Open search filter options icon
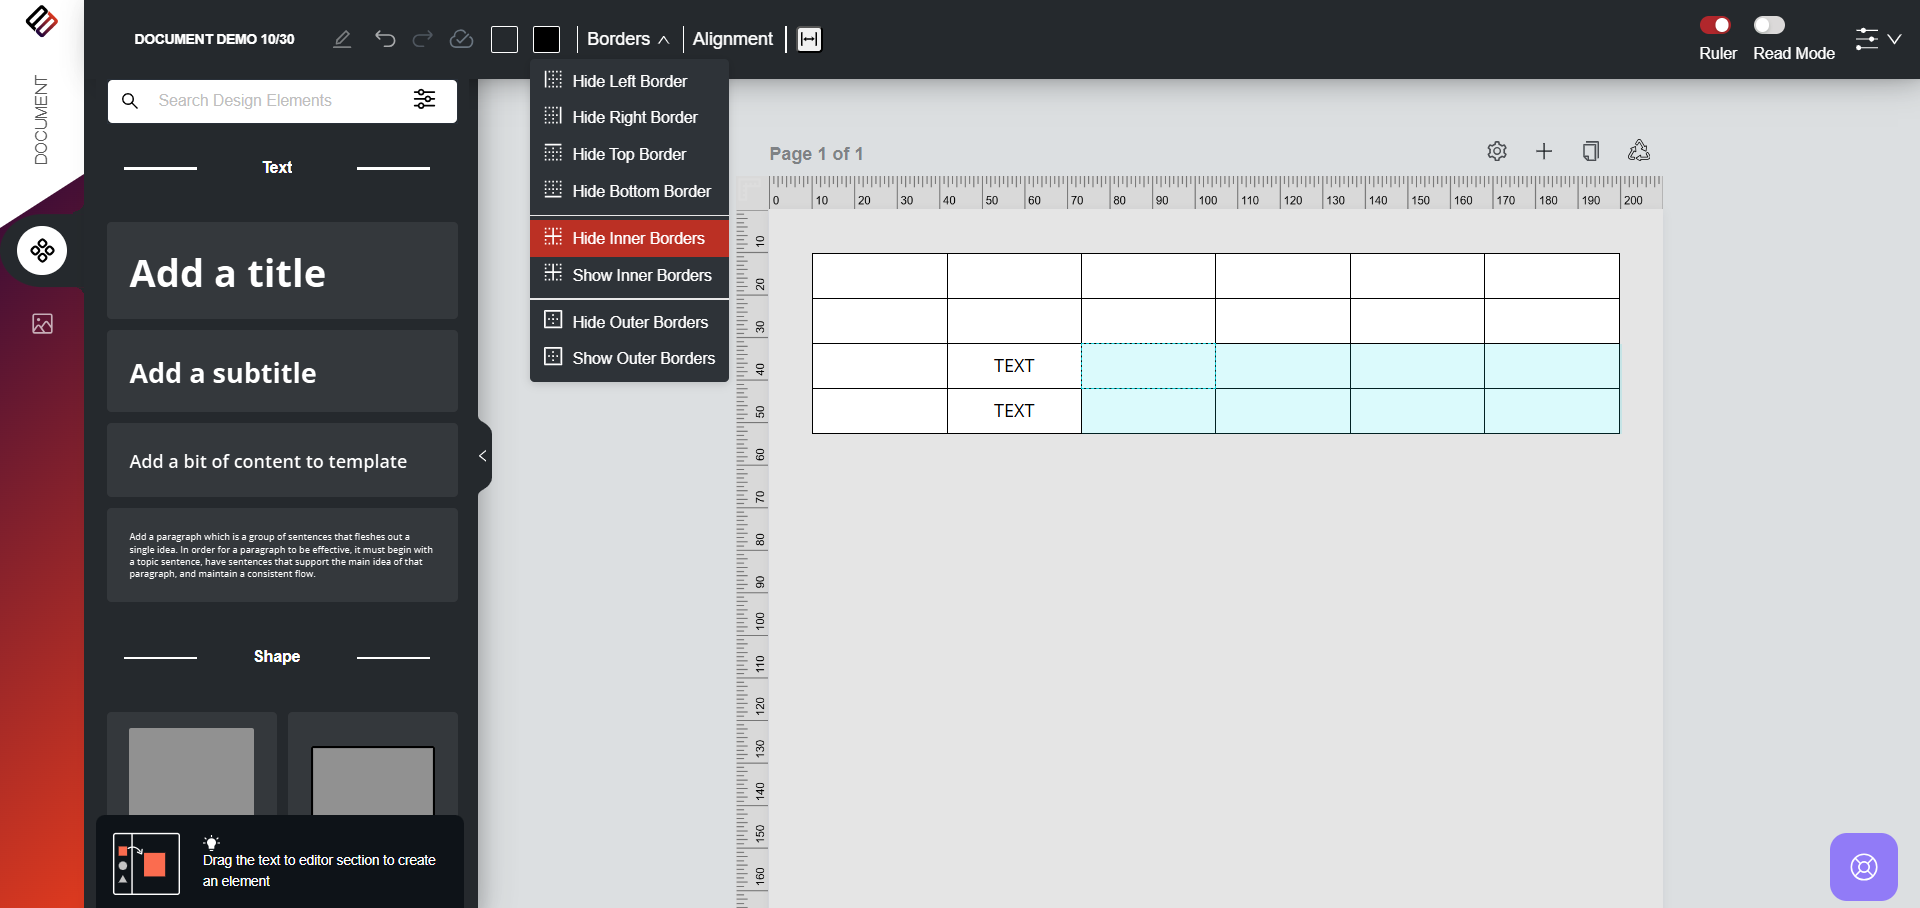Viewport: 1920px width, 908px height. point(424,100)
